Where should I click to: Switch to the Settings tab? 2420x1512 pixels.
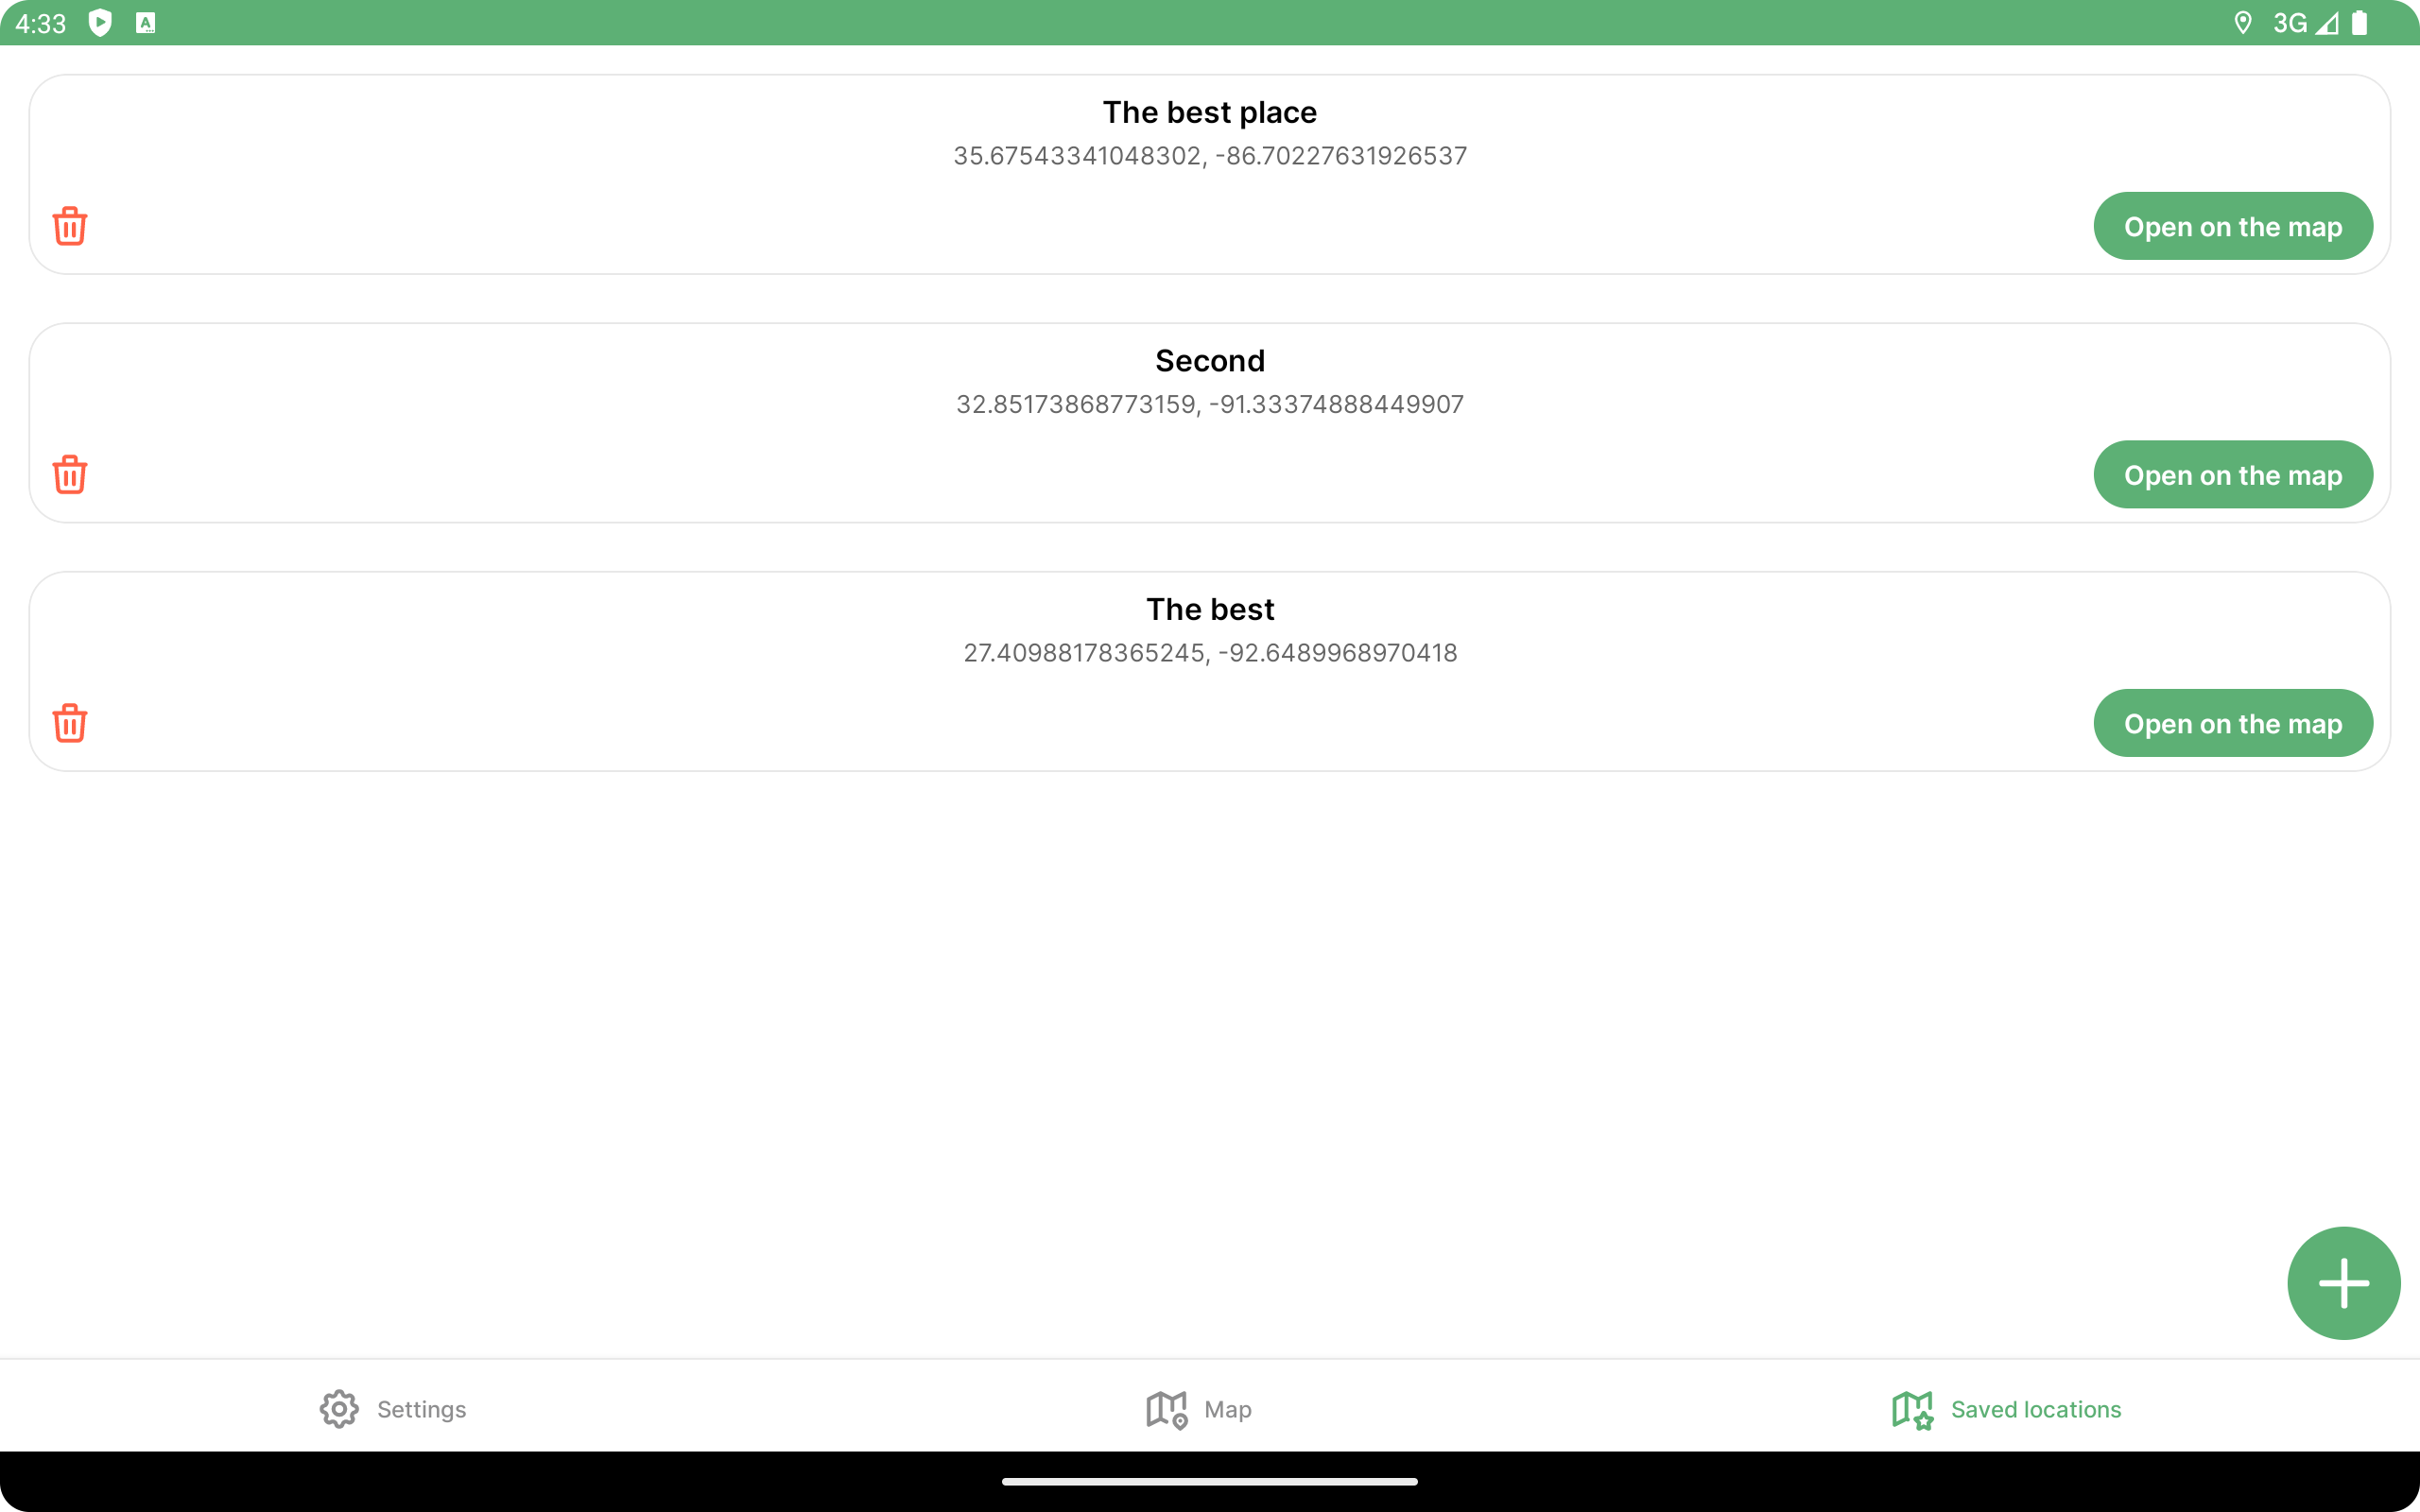pyautogui.click(x=393, y=1409)
